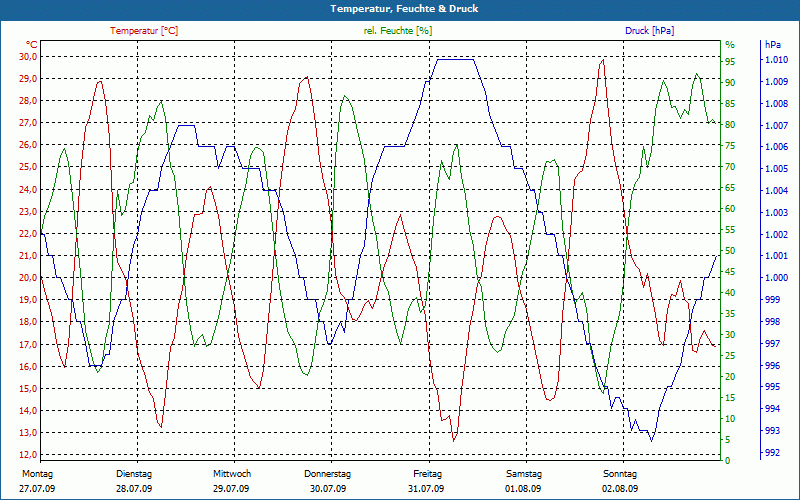Click the '70' humidity axis value

[730, 167]
